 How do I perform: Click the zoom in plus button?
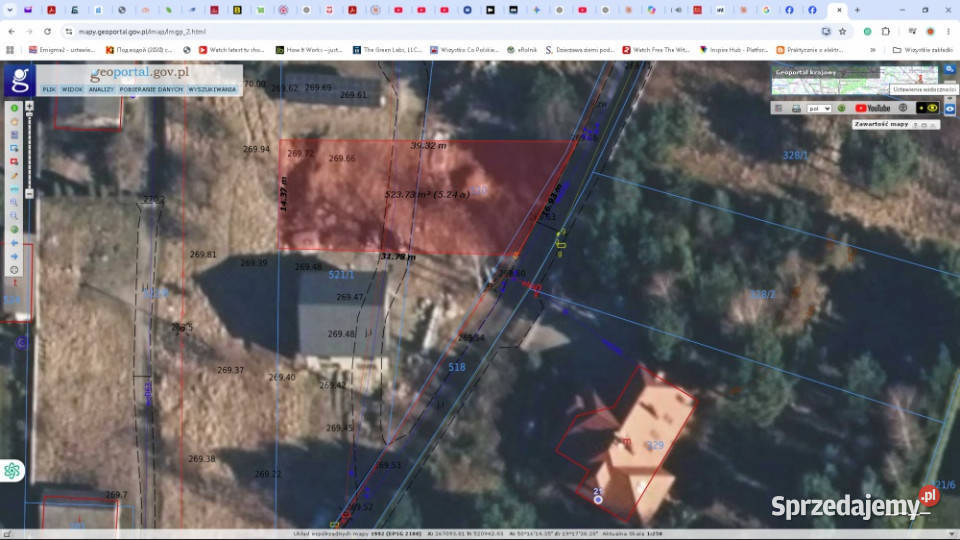pyautogui.click(x=29, y=107)
